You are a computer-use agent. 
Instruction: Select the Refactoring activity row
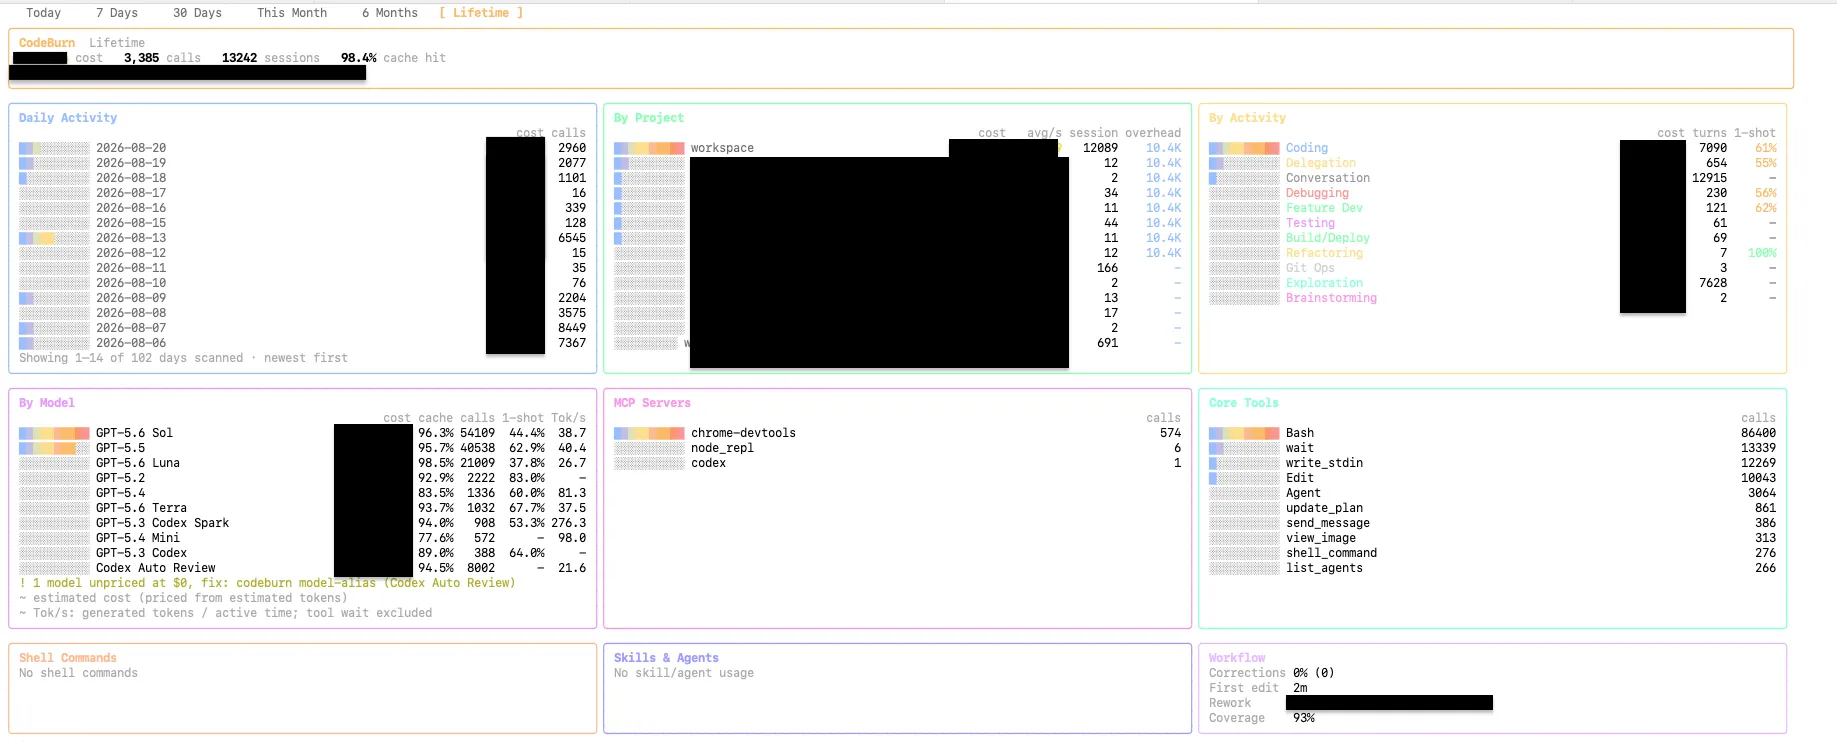point(1492,253)
